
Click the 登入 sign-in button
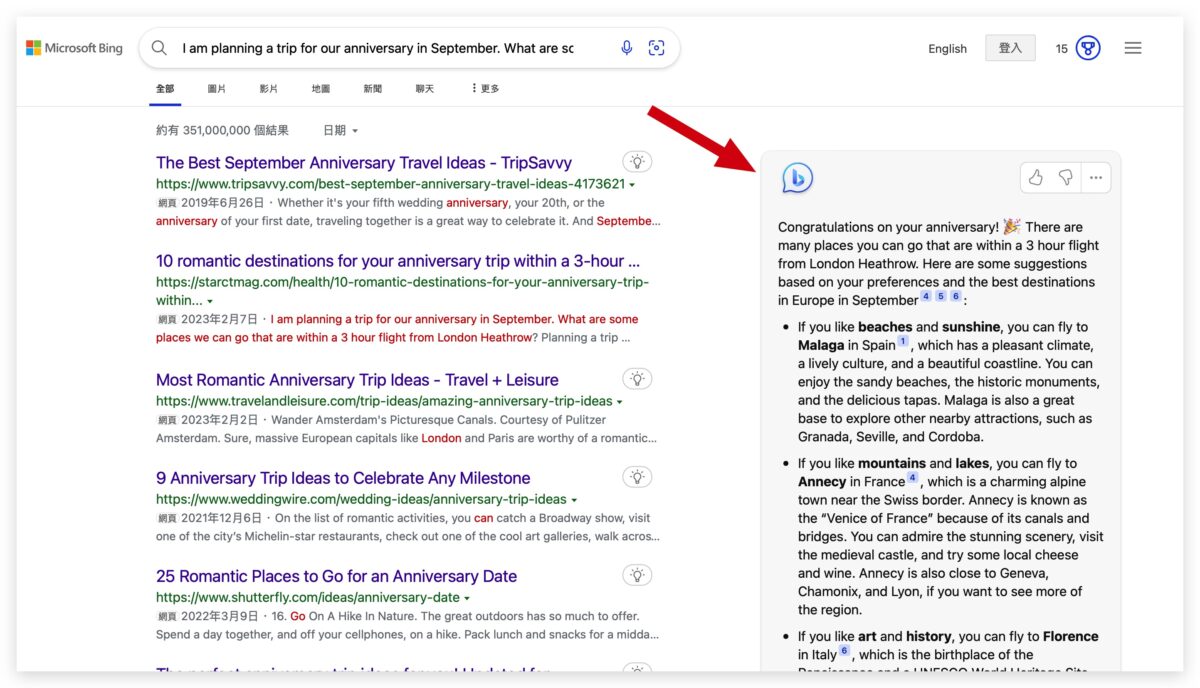coord(1011,48)
